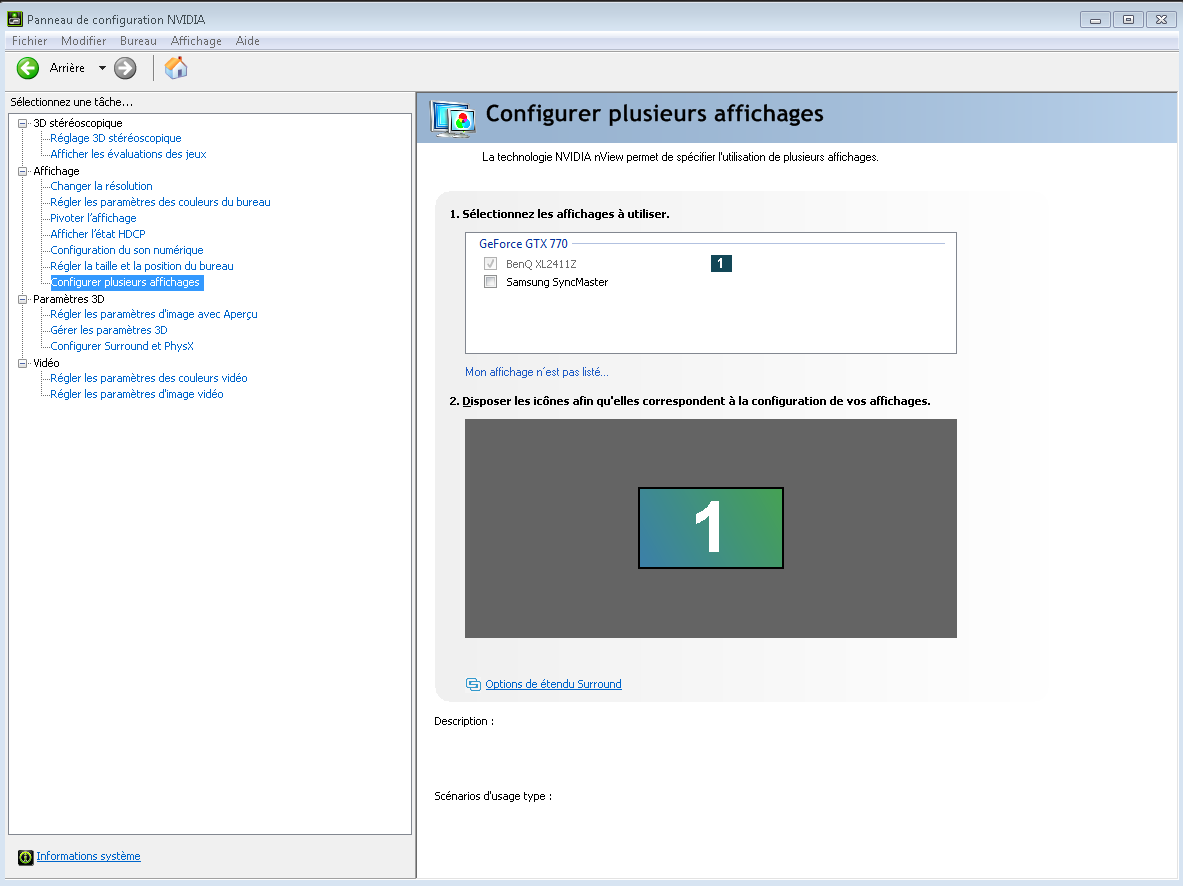Open the Bureau menu

click(x=138, y=41)
